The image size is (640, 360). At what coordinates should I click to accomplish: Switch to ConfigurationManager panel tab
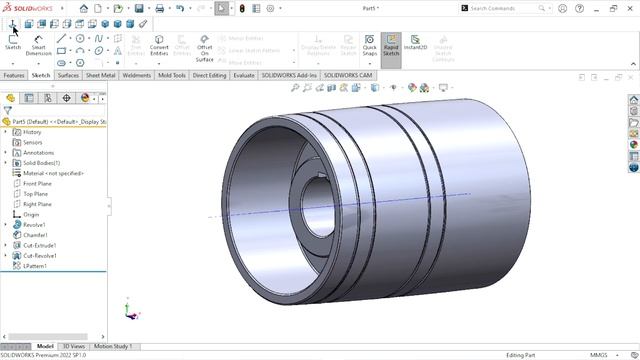pyautogui.click(x=48, y=98)
